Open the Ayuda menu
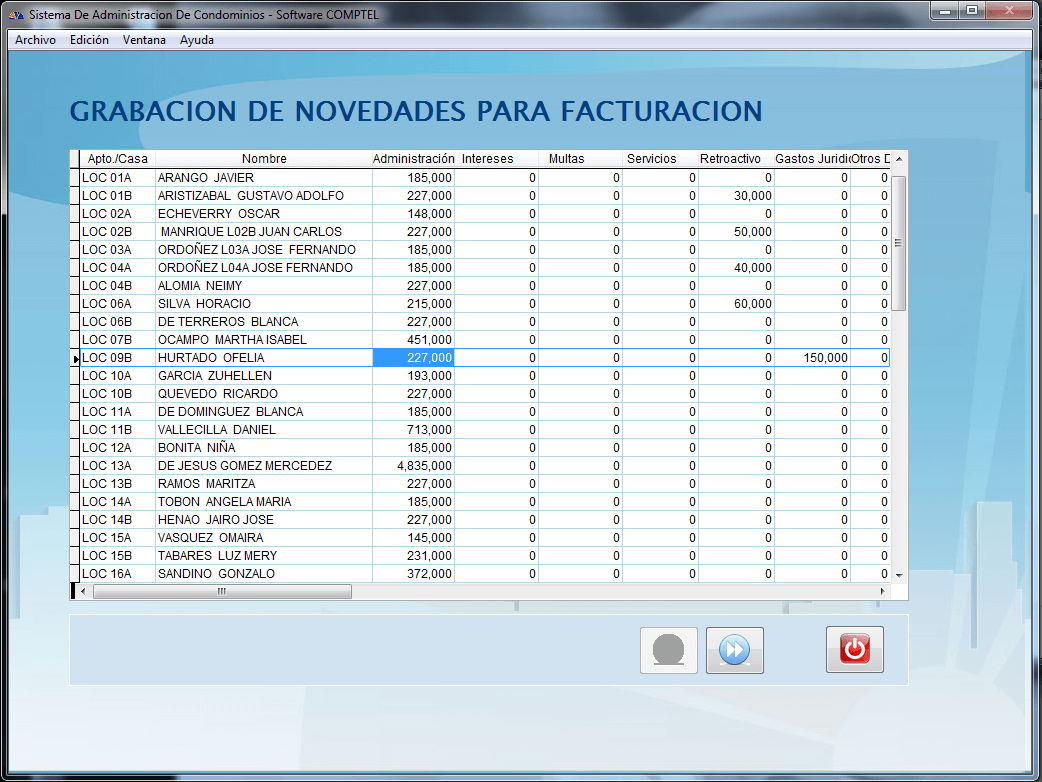The image size is (1042, 782). click(x=197, y=40)
